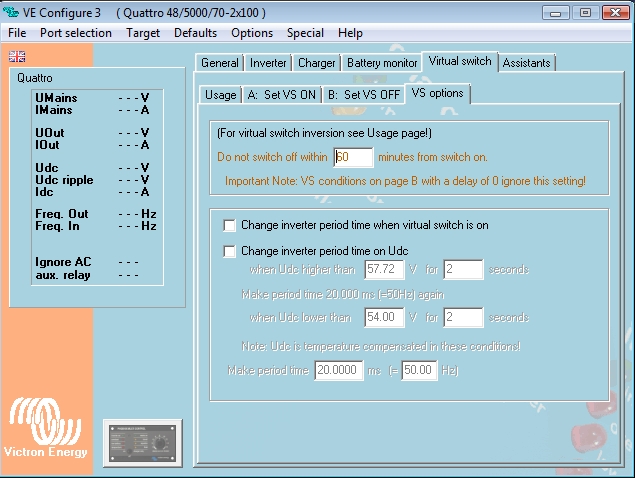Click the 'aux. relay' status label
This screenshot has width=635, height=478.
[63, 275]
